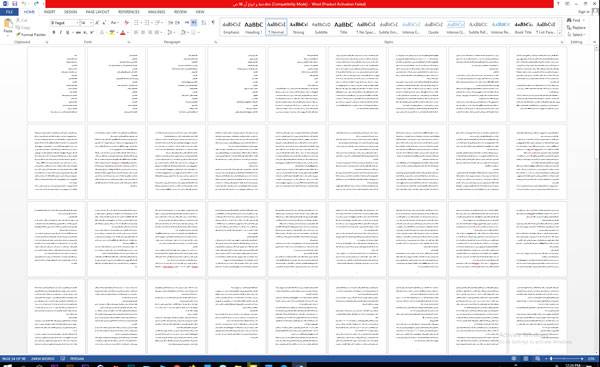Image resolution: width=600 pixels, height=367 pixels.
Task: Click the Replace button
Action: click(x=576, y=28)
